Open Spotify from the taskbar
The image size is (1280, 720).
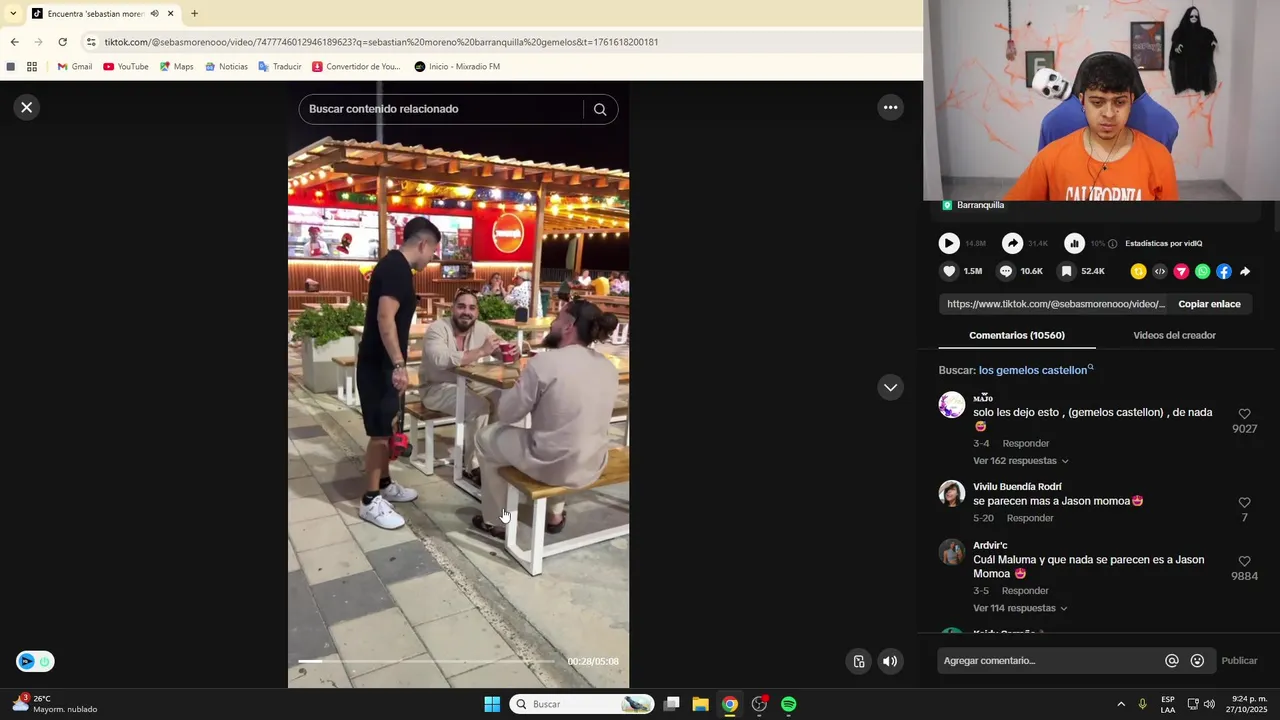point(789,704)
